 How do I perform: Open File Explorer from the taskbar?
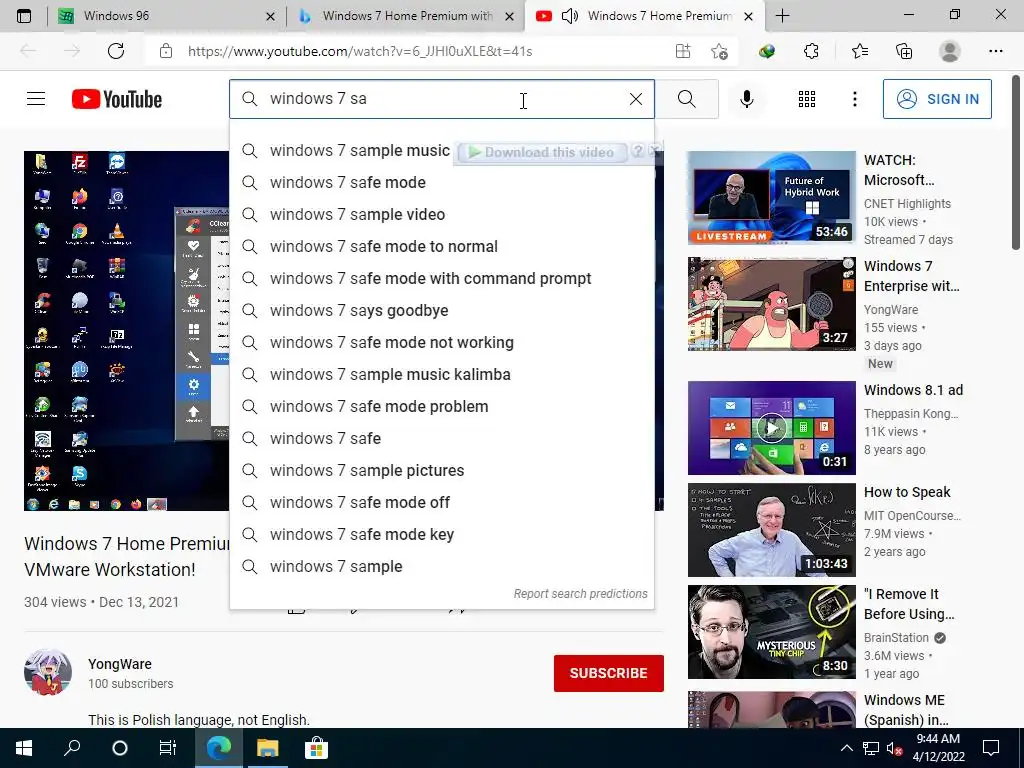[x=267, y=748]
